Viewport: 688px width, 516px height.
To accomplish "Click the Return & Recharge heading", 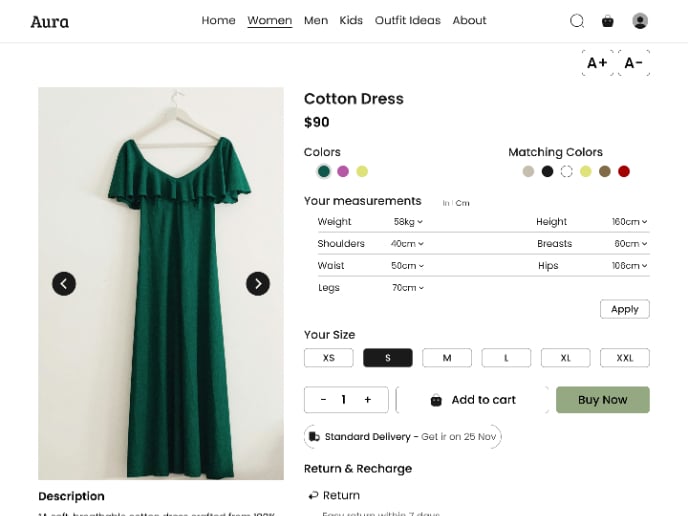I will [358, 469].
